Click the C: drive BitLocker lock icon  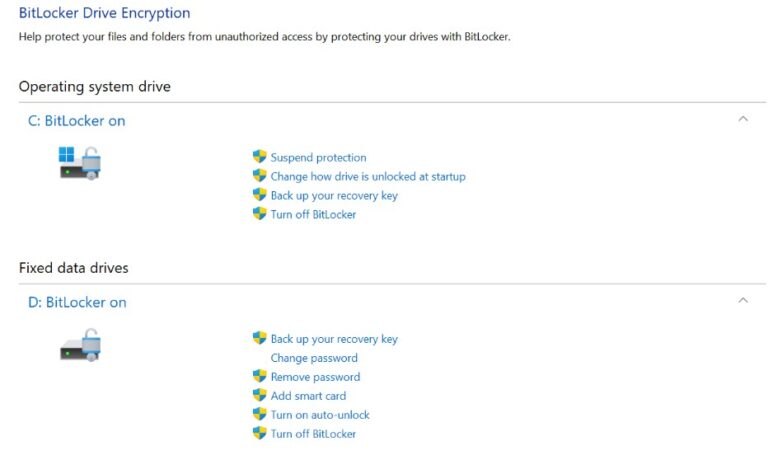[x=80, y=163]
